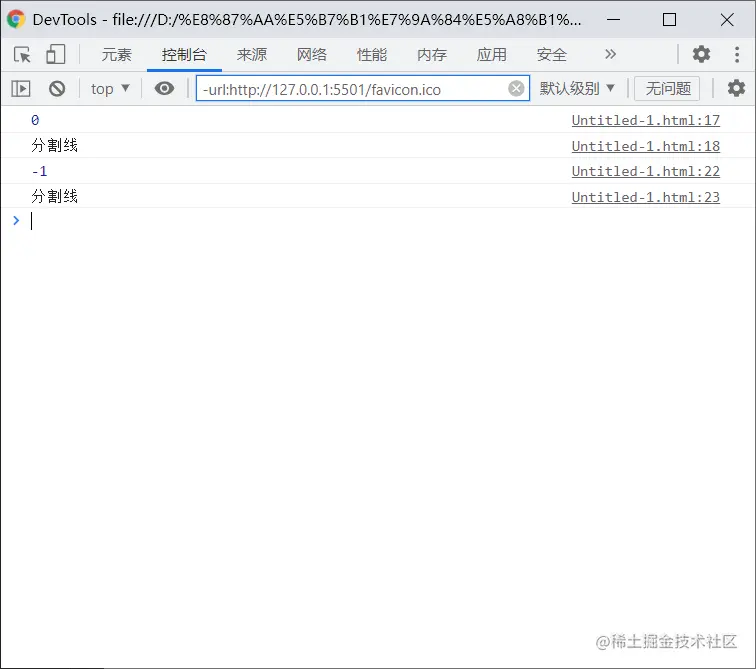Image resolution: width=756 pixels, height=669 pixels.
Task: Open the three-dot customize menu
Action: (x=737, y=54)
